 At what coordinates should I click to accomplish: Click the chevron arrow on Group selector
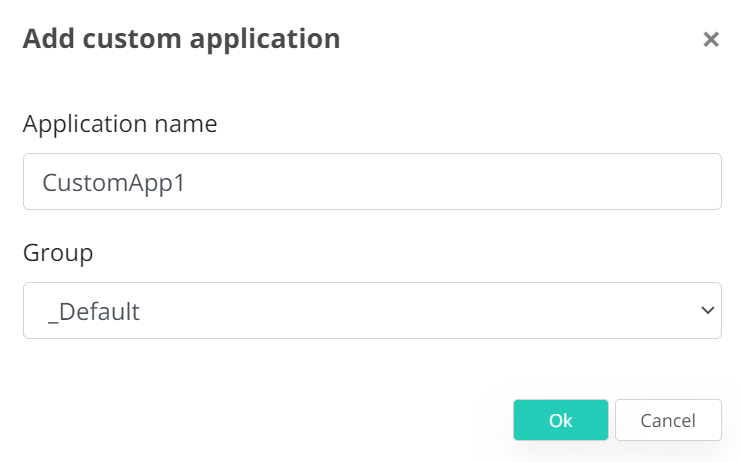(x=708, y=311)
